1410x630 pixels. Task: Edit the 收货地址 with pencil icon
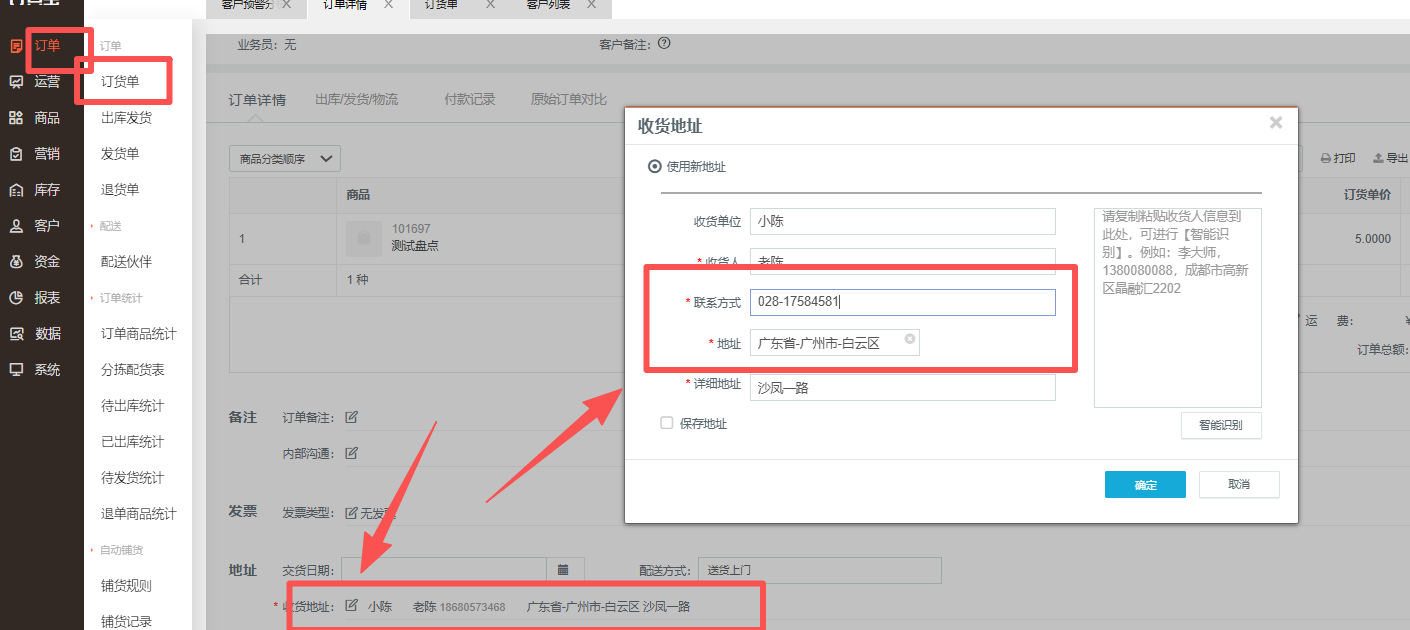click(x=351, y=606)
